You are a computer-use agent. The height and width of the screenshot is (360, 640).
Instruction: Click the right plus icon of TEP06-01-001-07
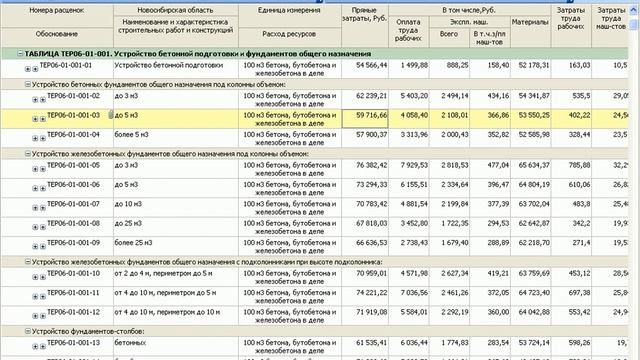pyautogui.click(x=42, y=208)
